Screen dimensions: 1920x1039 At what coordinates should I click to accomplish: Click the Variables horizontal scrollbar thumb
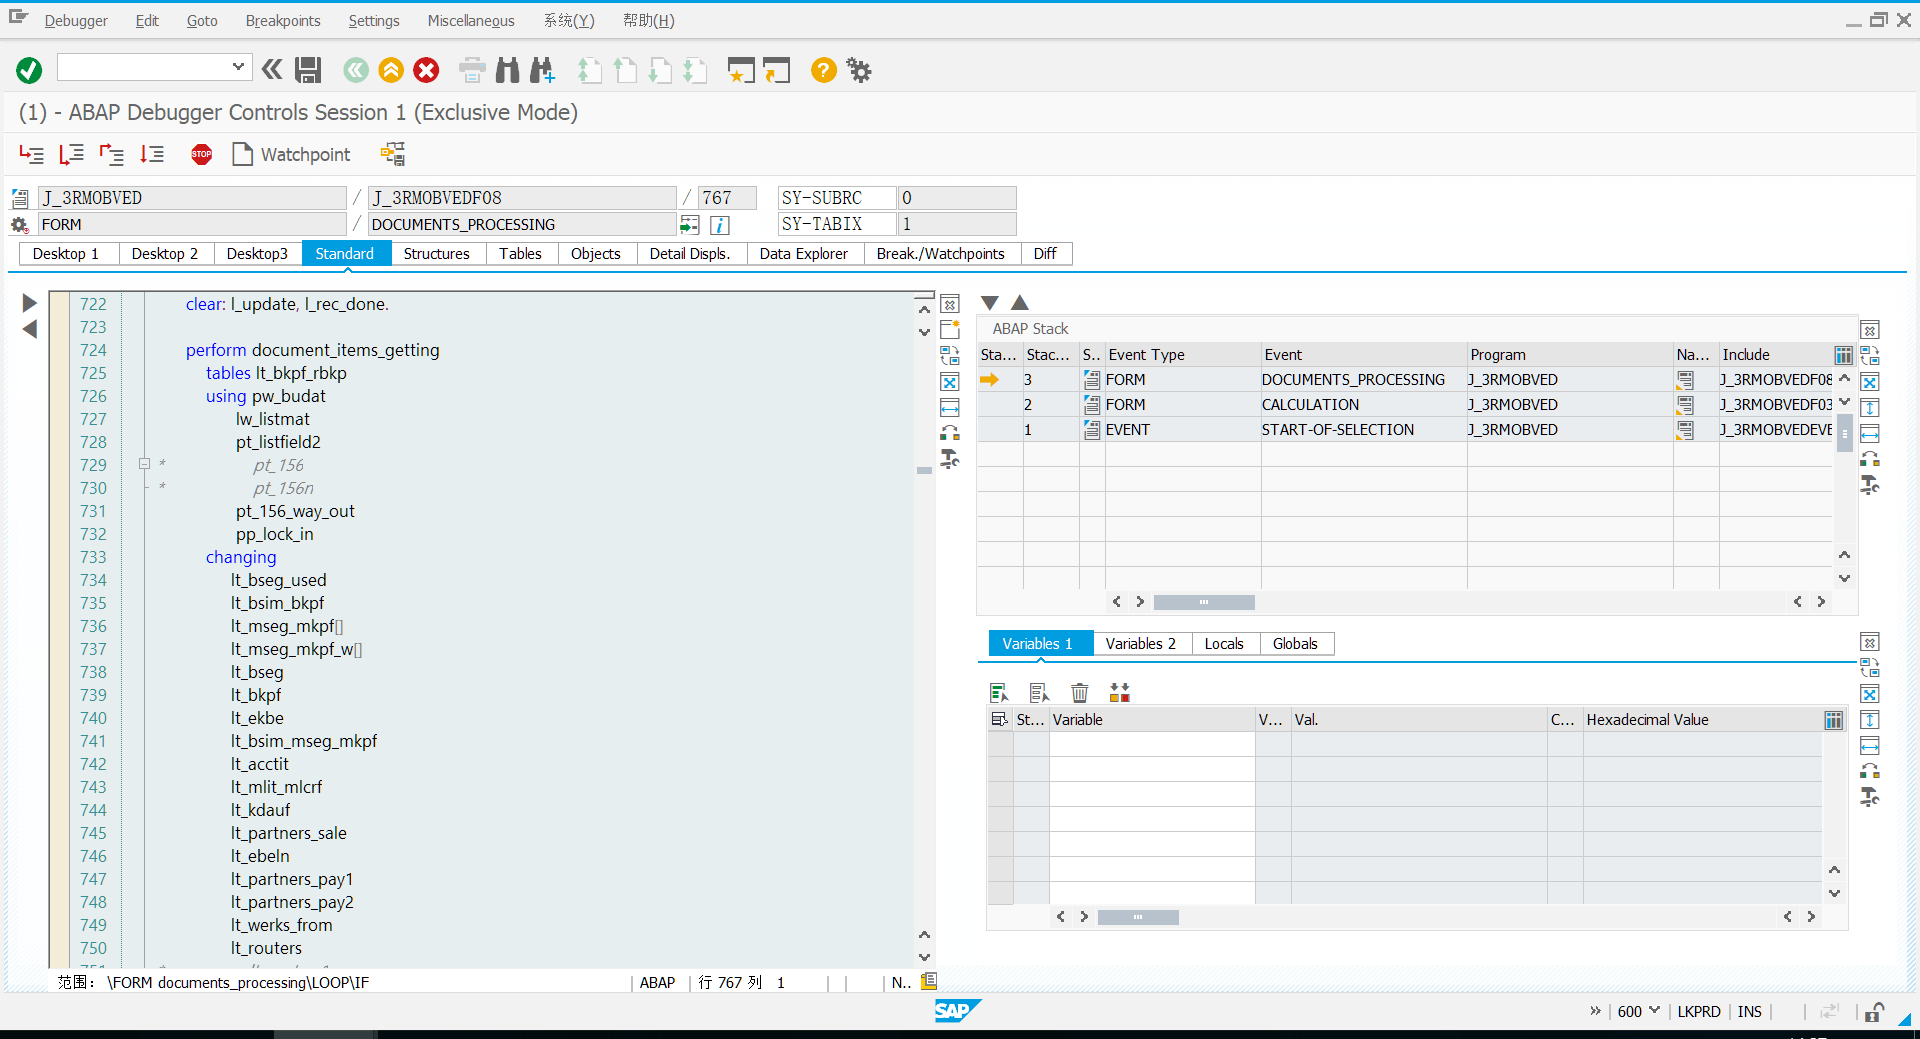pyautogui.click(x=1138, y=917)
